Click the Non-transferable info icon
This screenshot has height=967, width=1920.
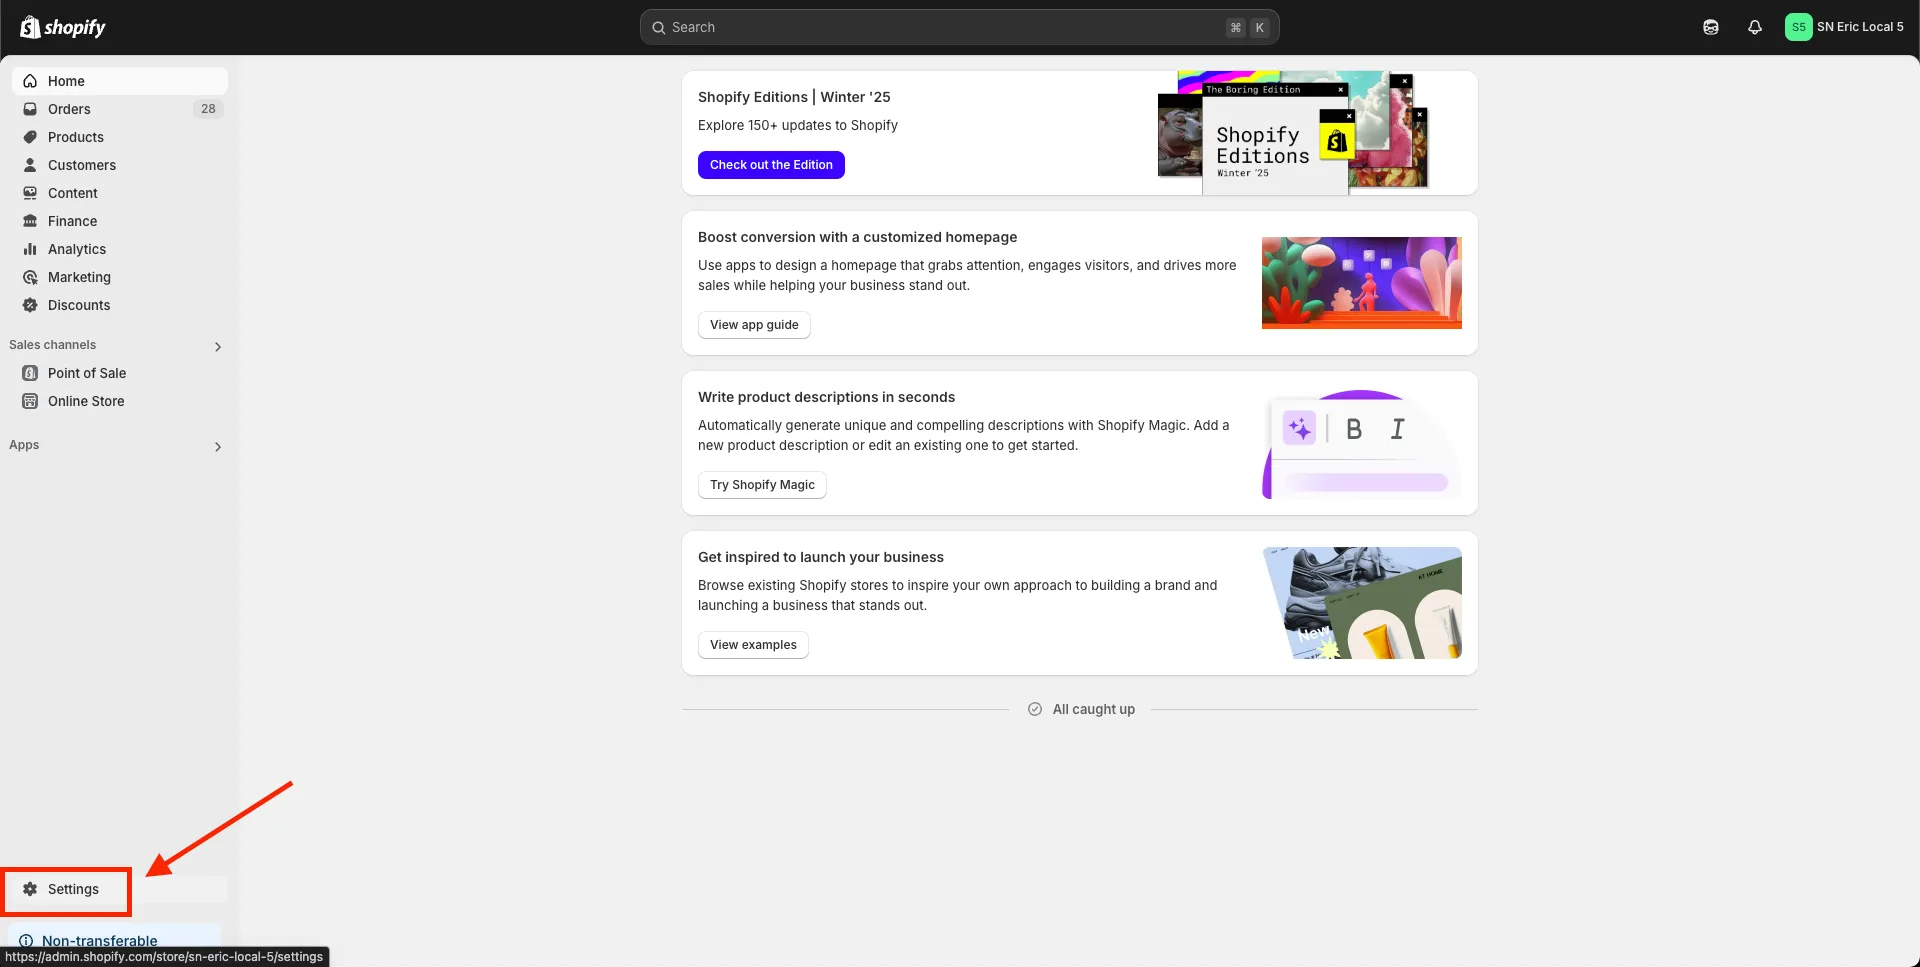point(26,941)
